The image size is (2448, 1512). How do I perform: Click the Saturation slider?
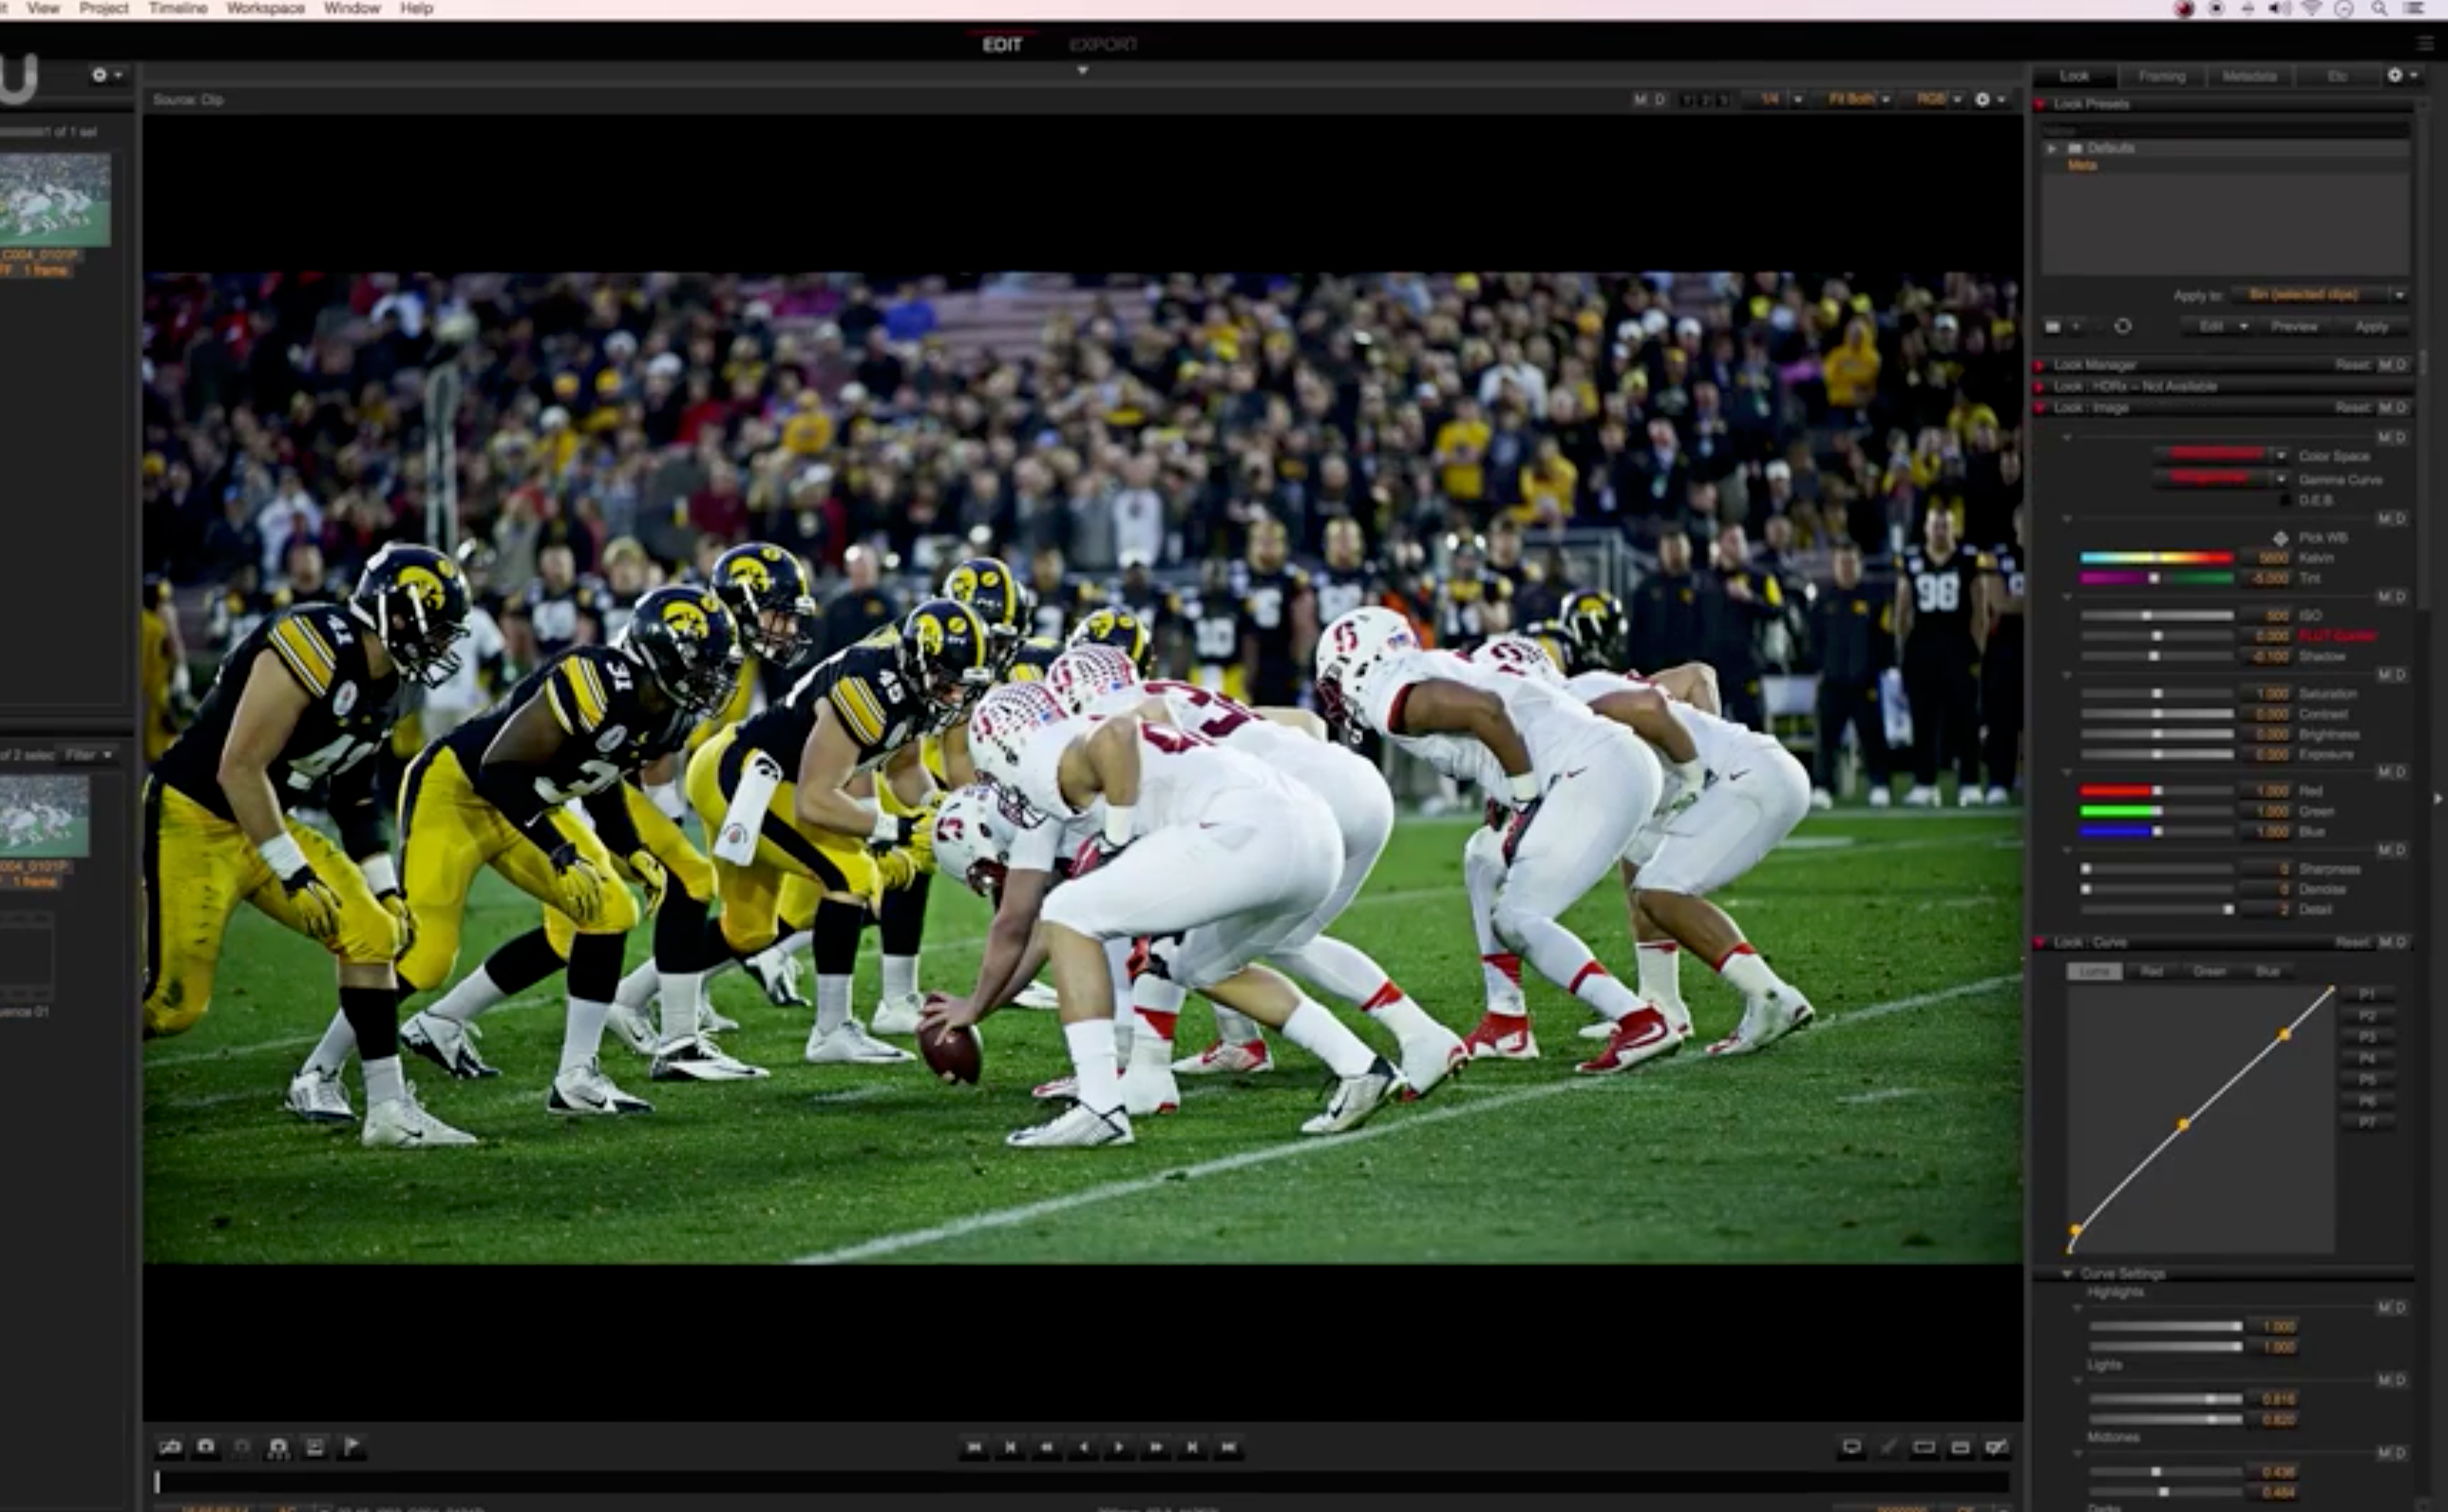(2156, 693)
